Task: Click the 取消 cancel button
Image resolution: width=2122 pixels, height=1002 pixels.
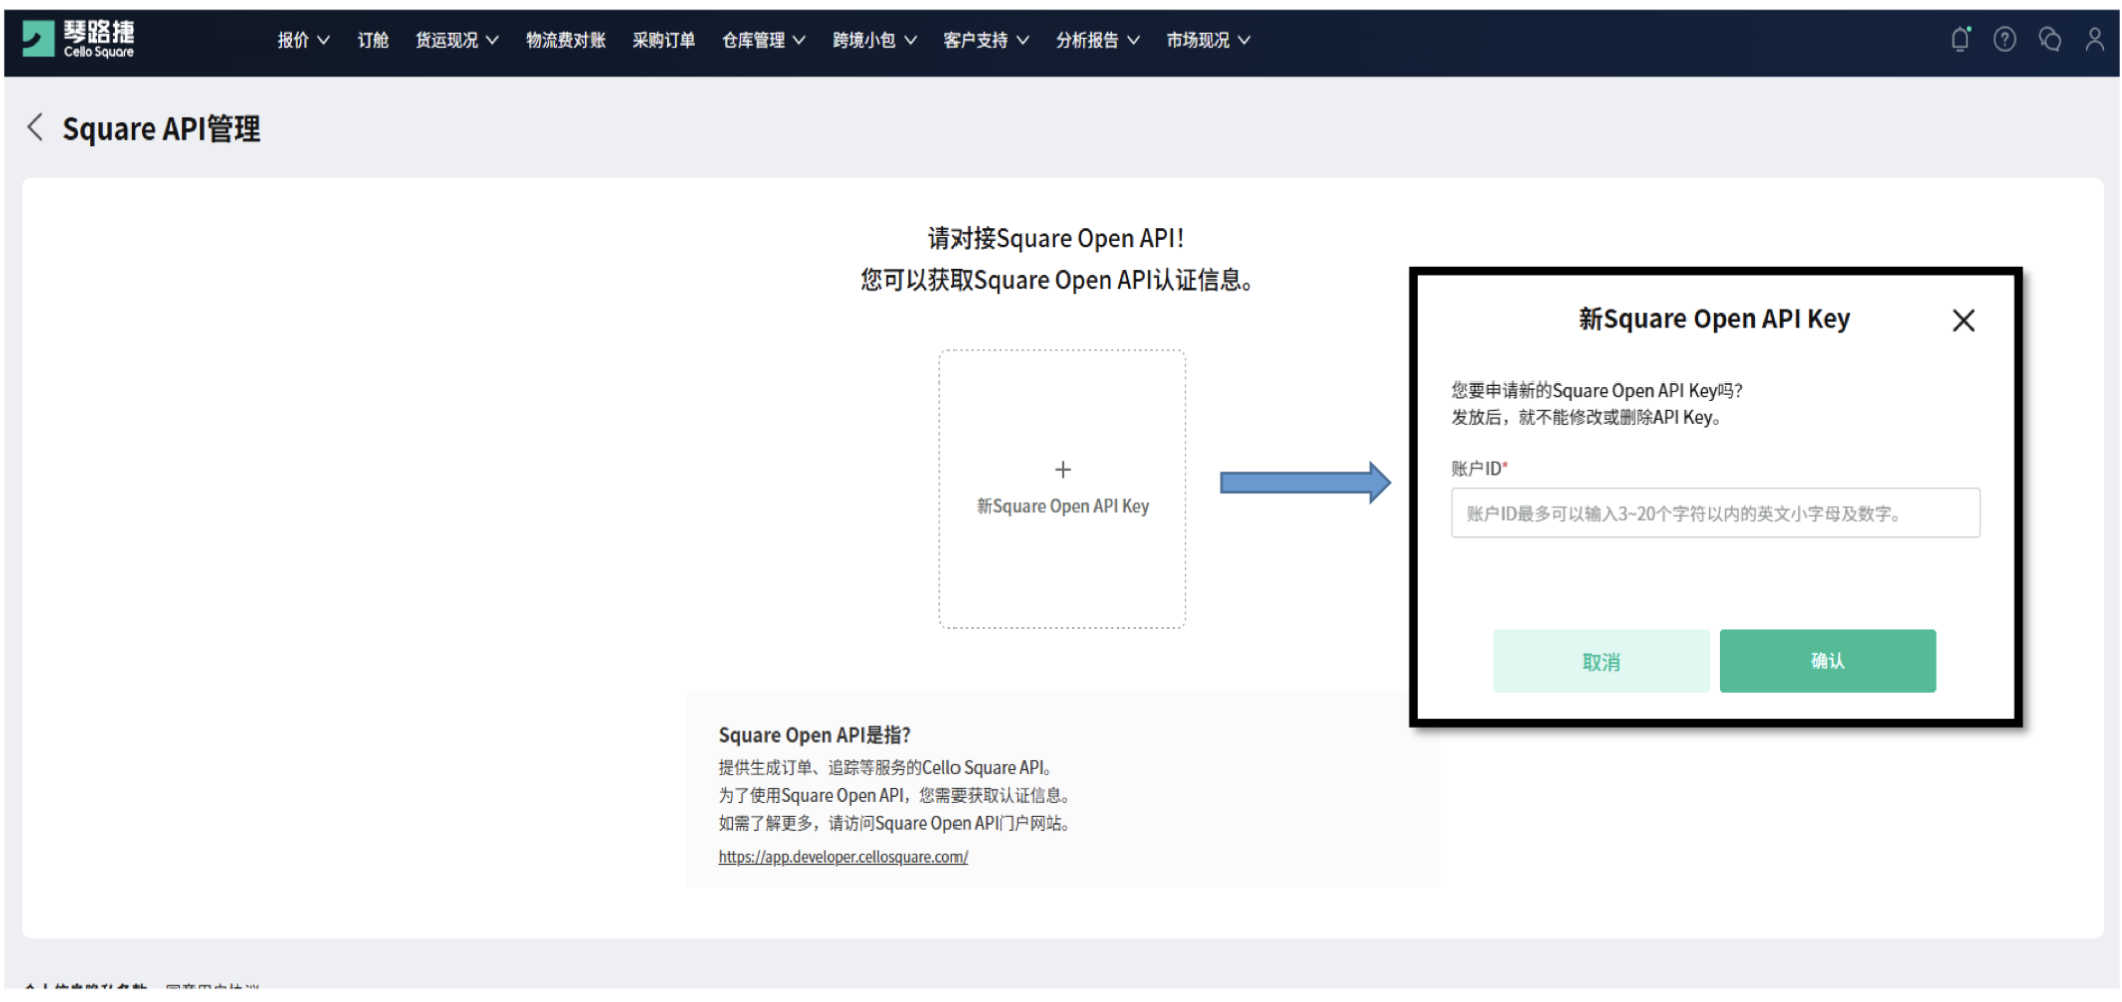Action: [1601, 660]
